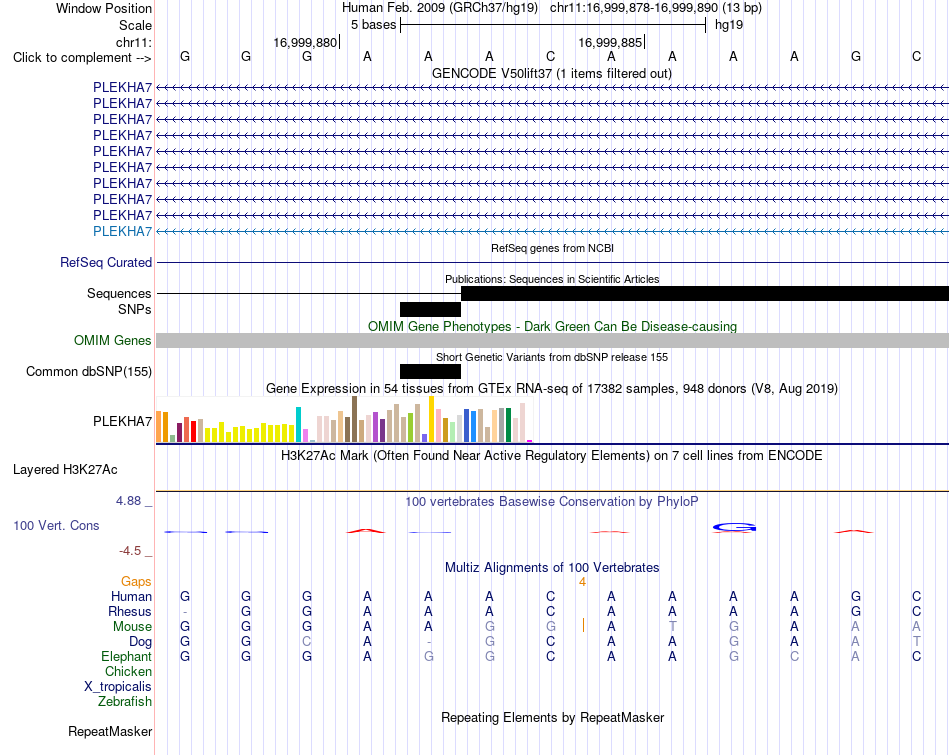Open the RefSeq Curated track label

pyautogui.click(x=105, y=262)
